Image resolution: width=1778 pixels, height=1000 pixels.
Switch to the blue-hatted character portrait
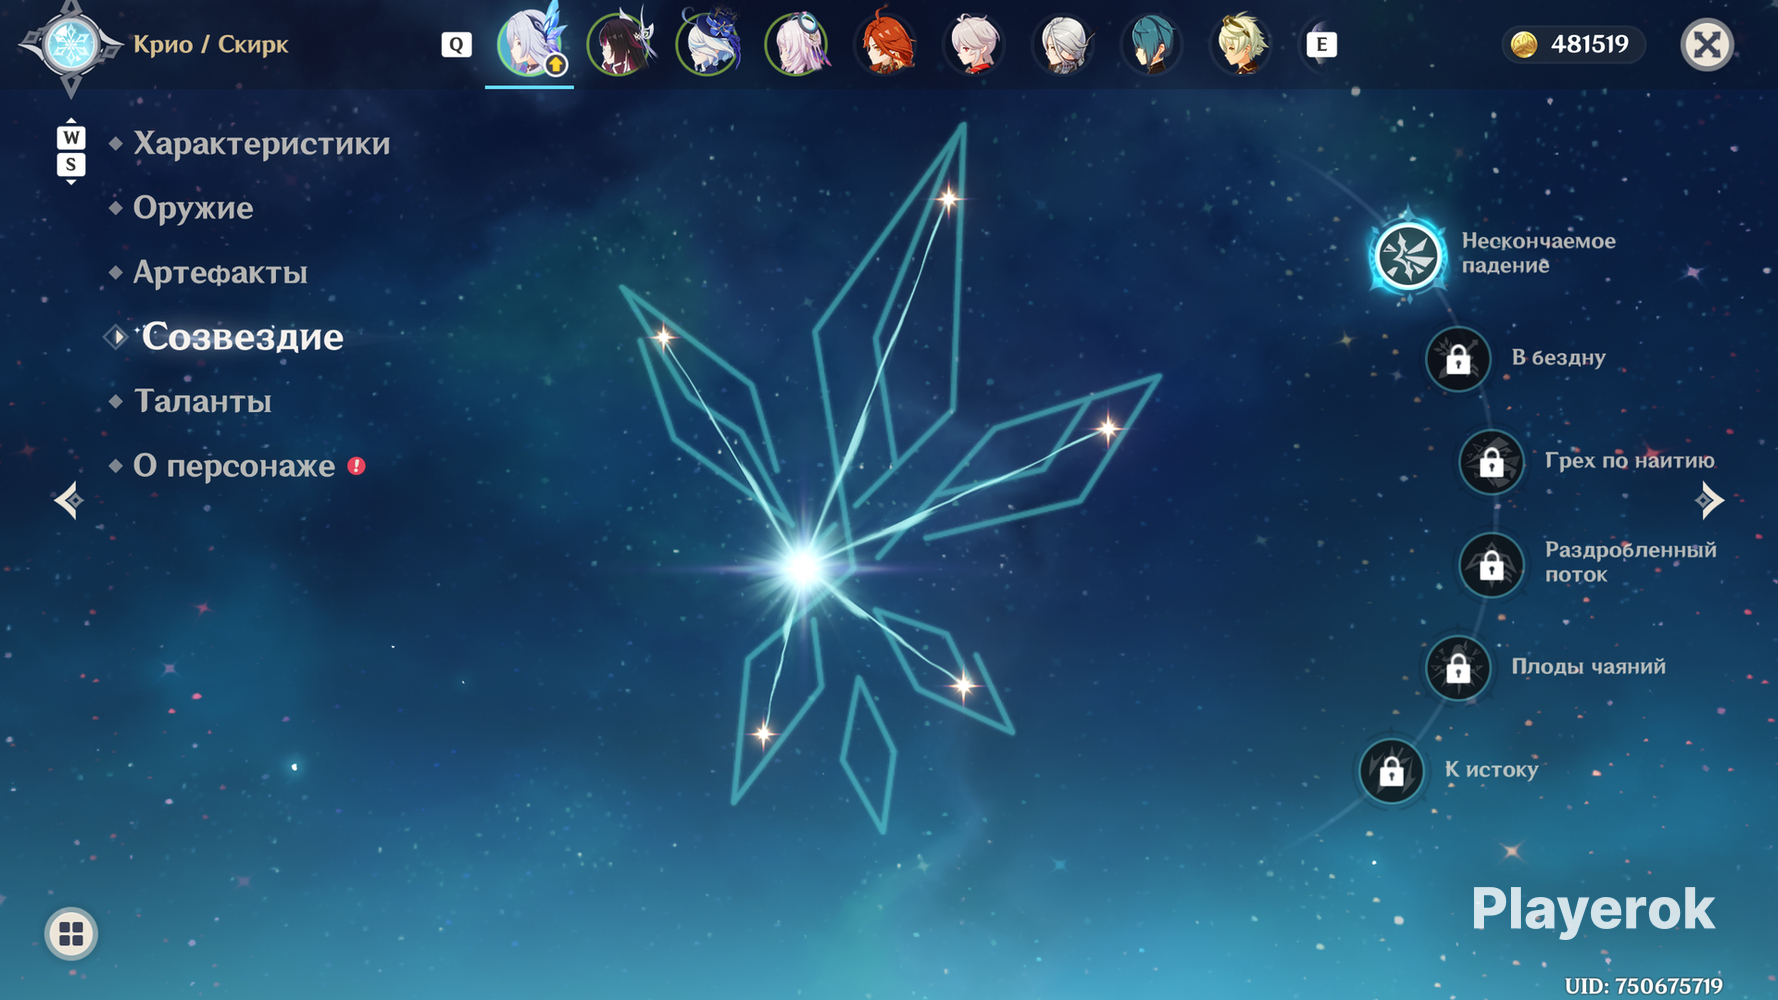[708, 44]
